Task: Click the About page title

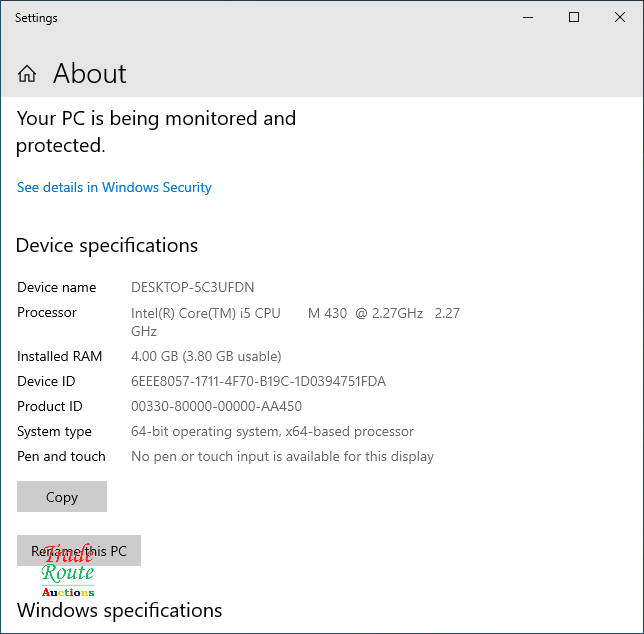Action: coord(89,74)
